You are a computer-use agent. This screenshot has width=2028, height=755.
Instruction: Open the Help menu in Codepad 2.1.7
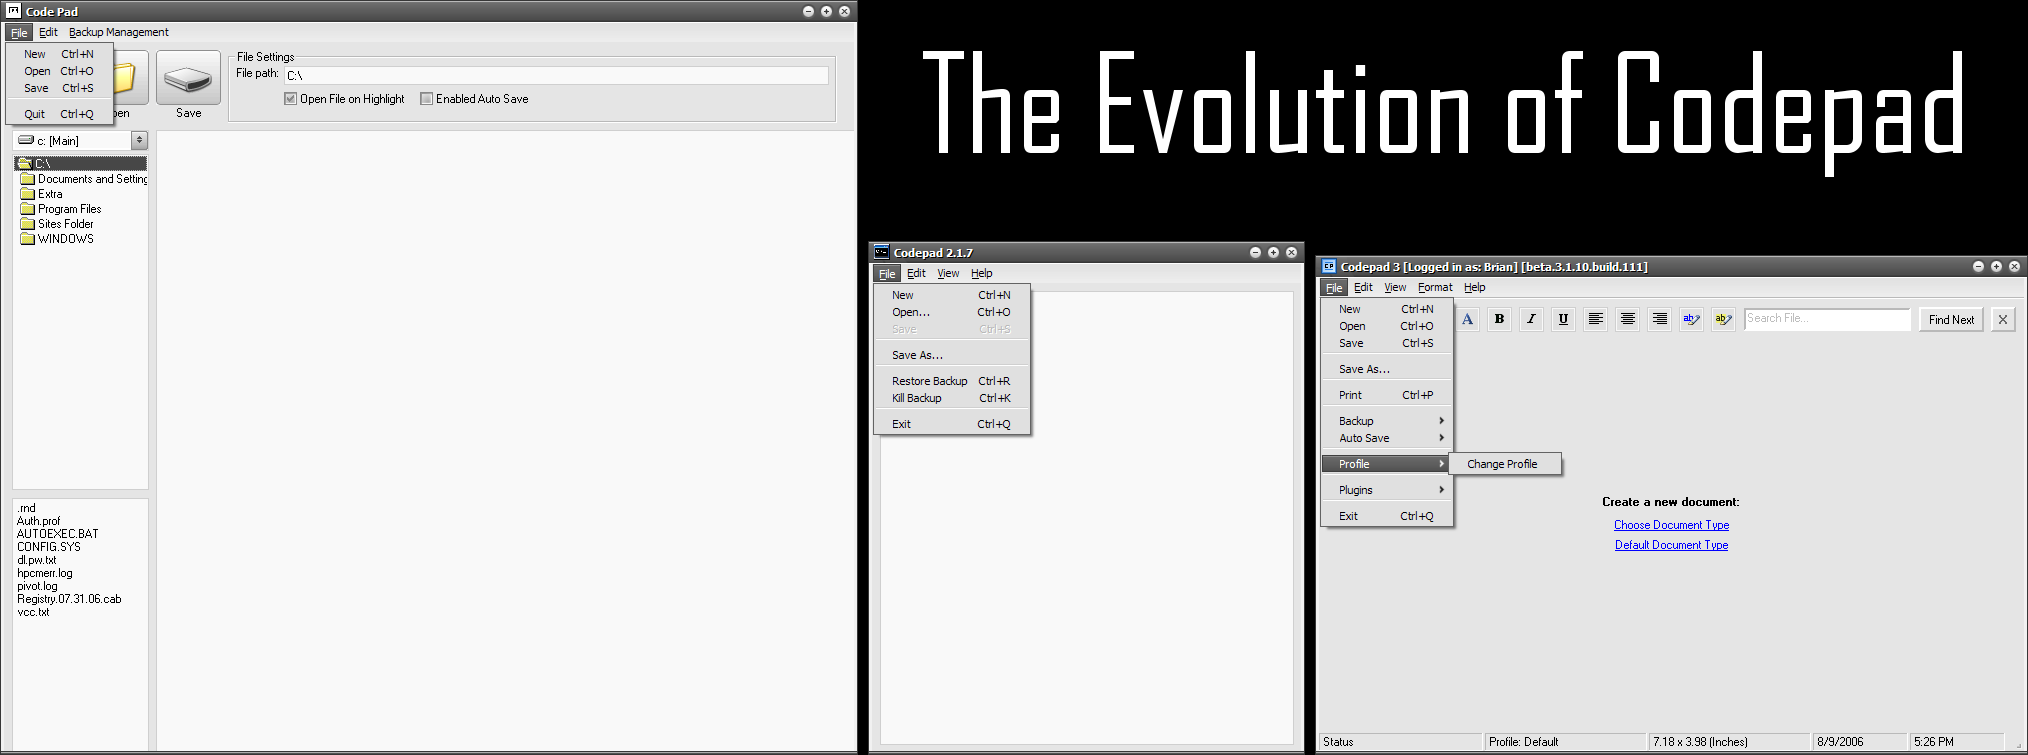click(982, 273)
